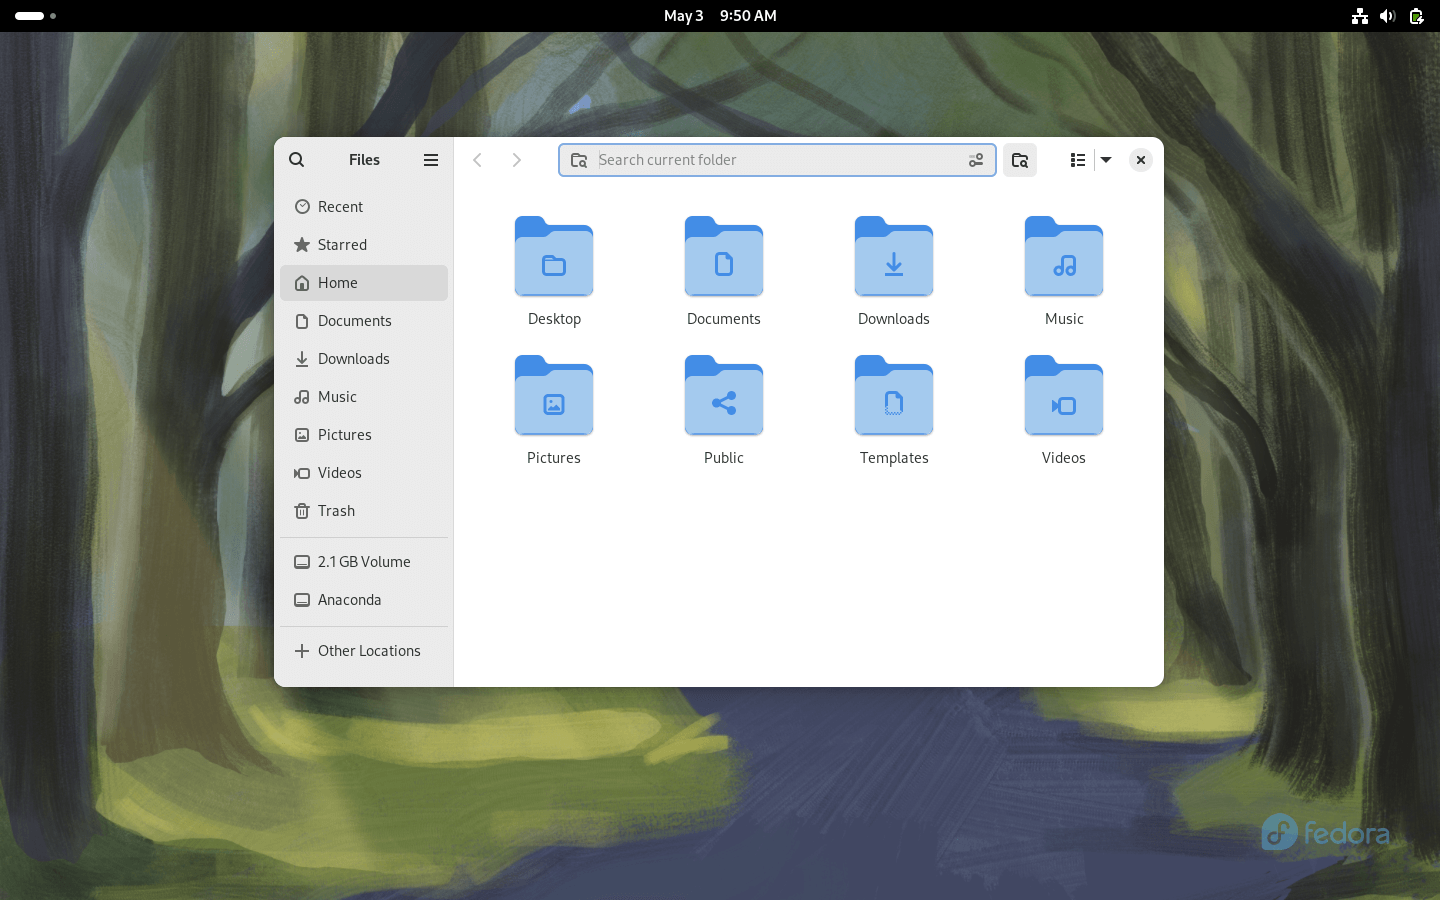
Task: Go to Recent files in the sidebar
Action: tap(340, 206)
